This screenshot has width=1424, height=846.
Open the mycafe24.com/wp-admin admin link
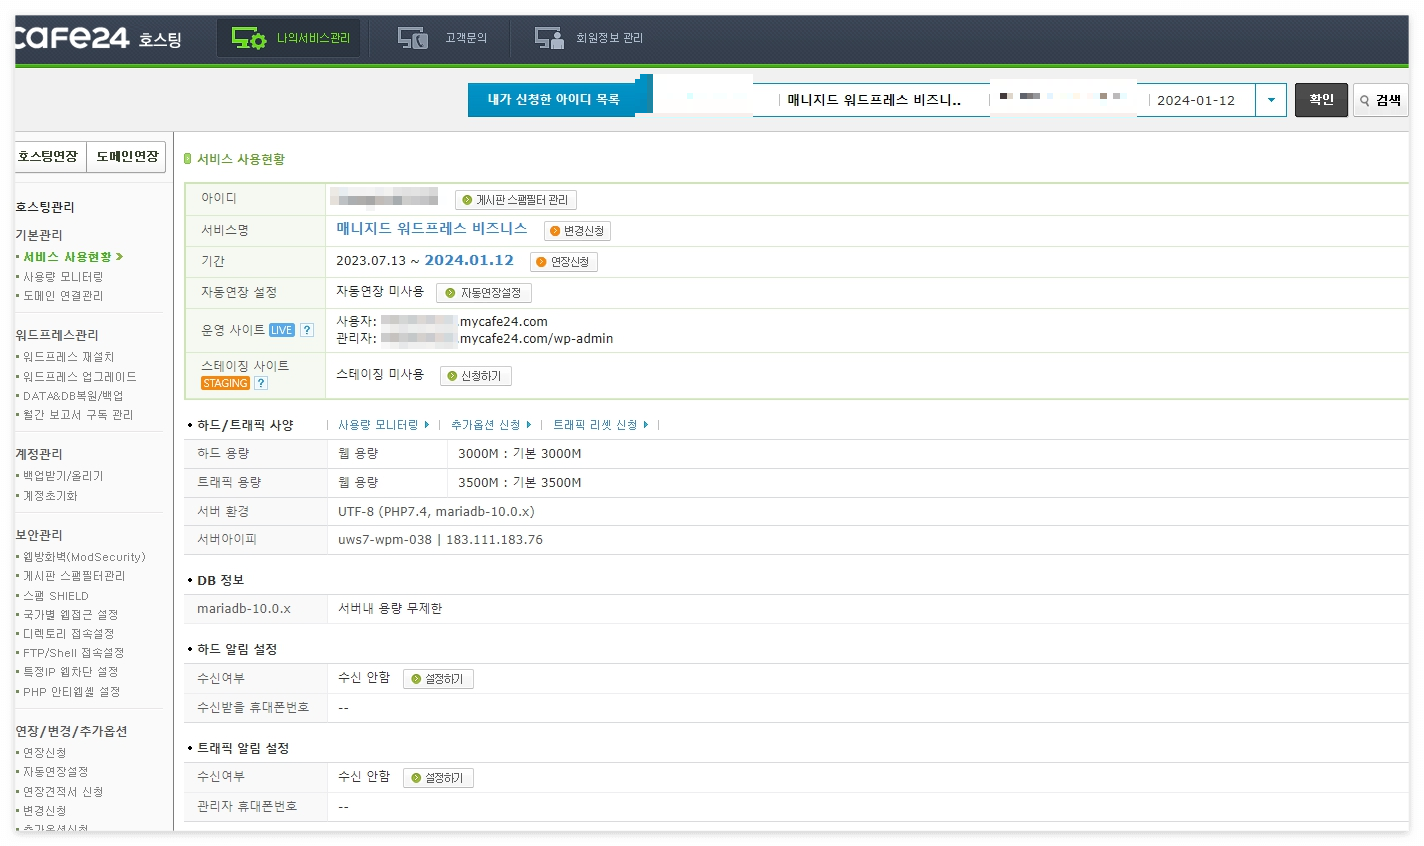coord(497,339)
